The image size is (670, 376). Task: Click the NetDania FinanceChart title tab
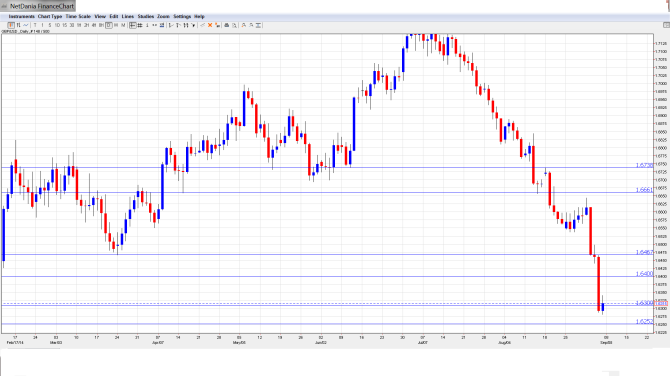coord(38,6)
